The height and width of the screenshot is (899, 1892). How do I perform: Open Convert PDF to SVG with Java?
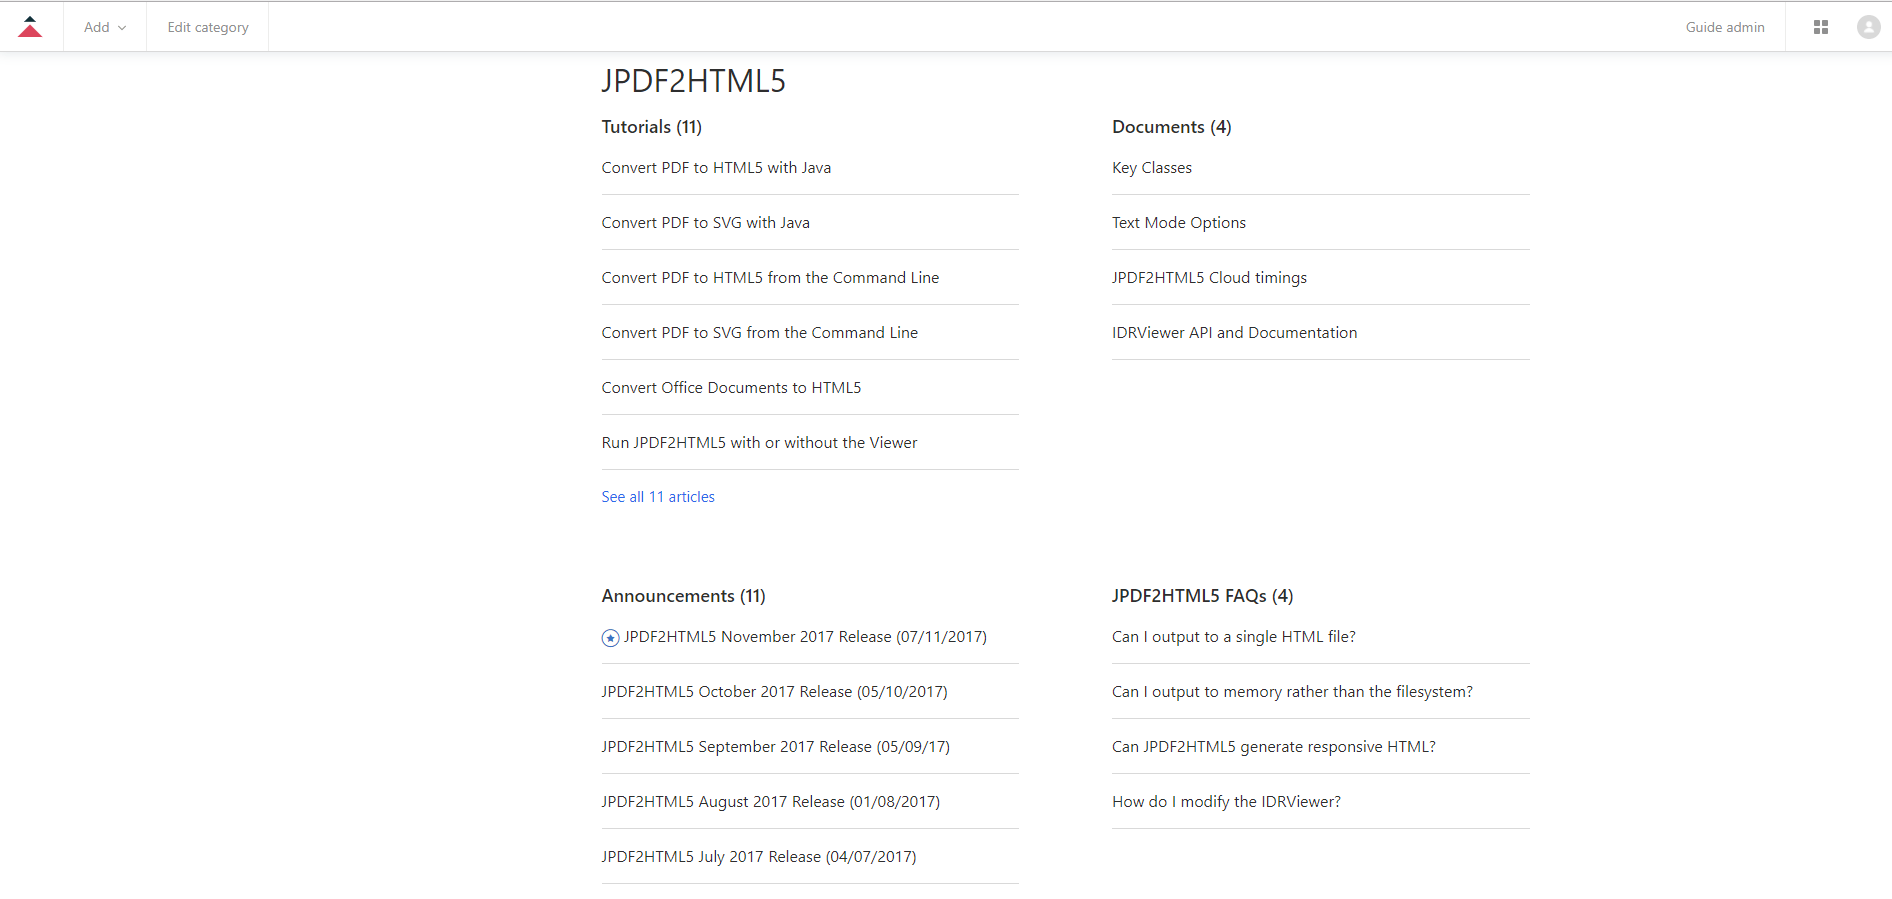(x=705, y=223)
